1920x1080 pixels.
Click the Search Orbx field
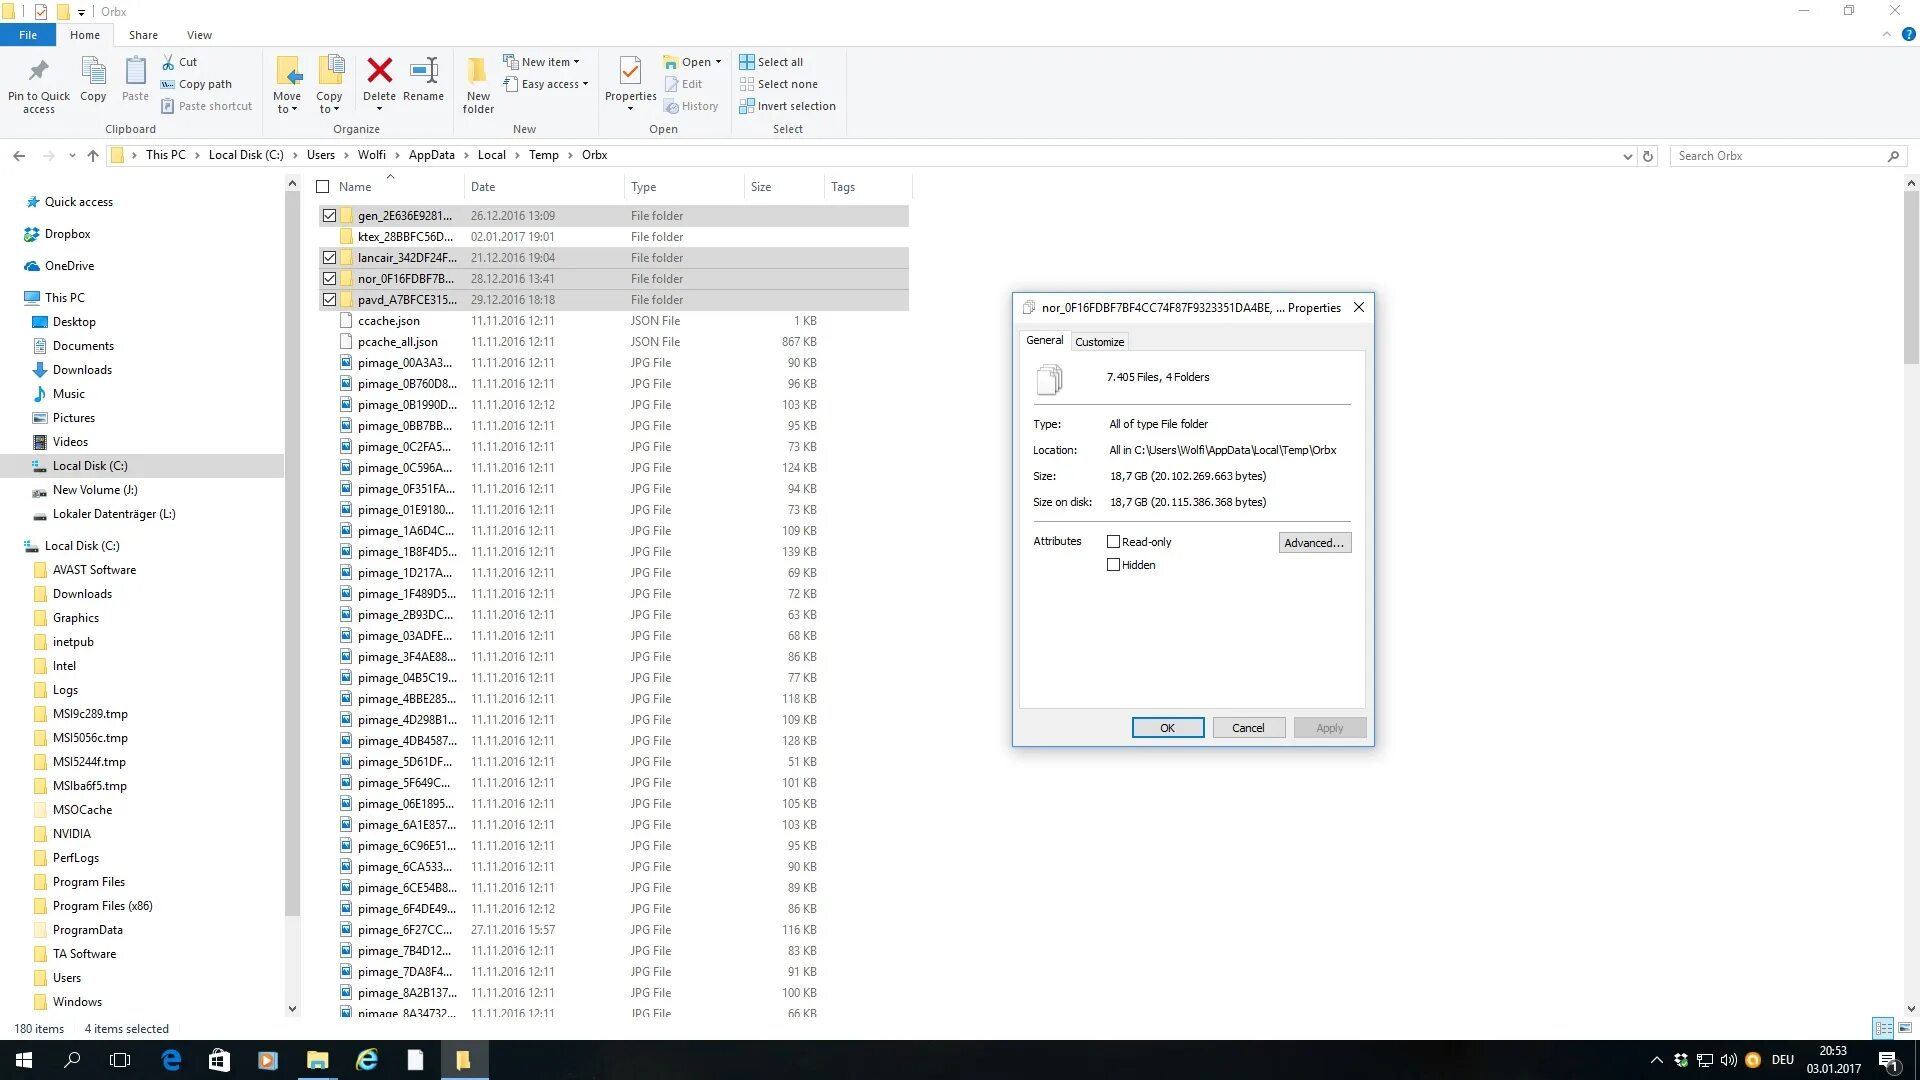[1780, 156]
